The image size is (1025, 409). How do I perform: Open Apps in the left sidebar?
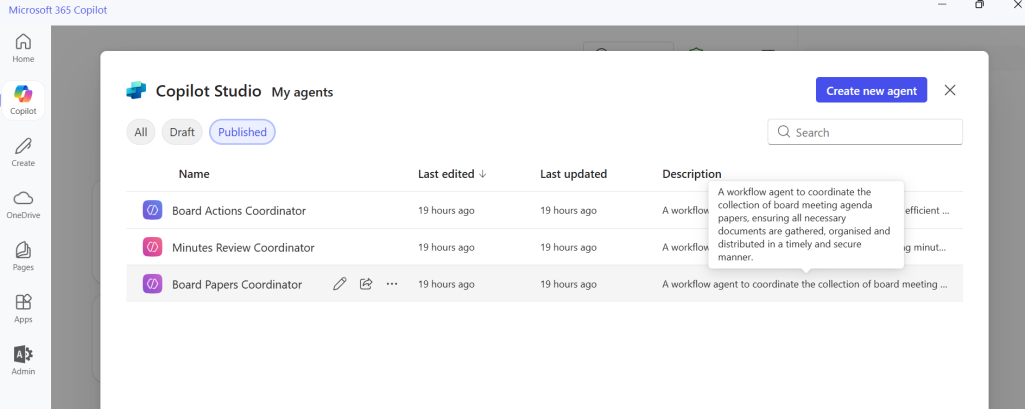23,308
